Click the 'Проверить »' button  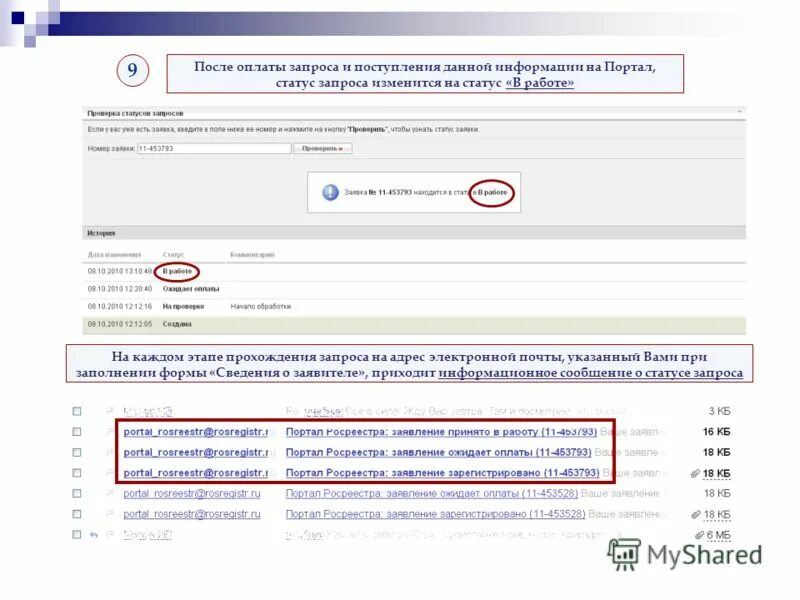(322, 148)
